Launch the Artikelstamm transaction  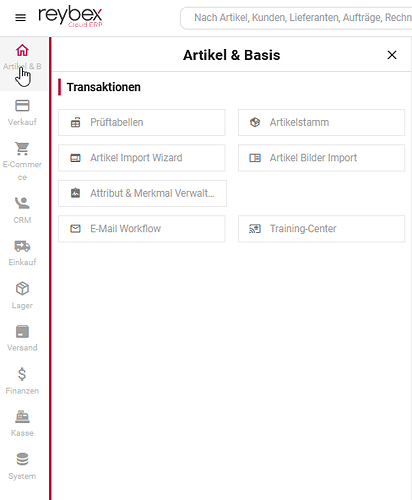321,122
